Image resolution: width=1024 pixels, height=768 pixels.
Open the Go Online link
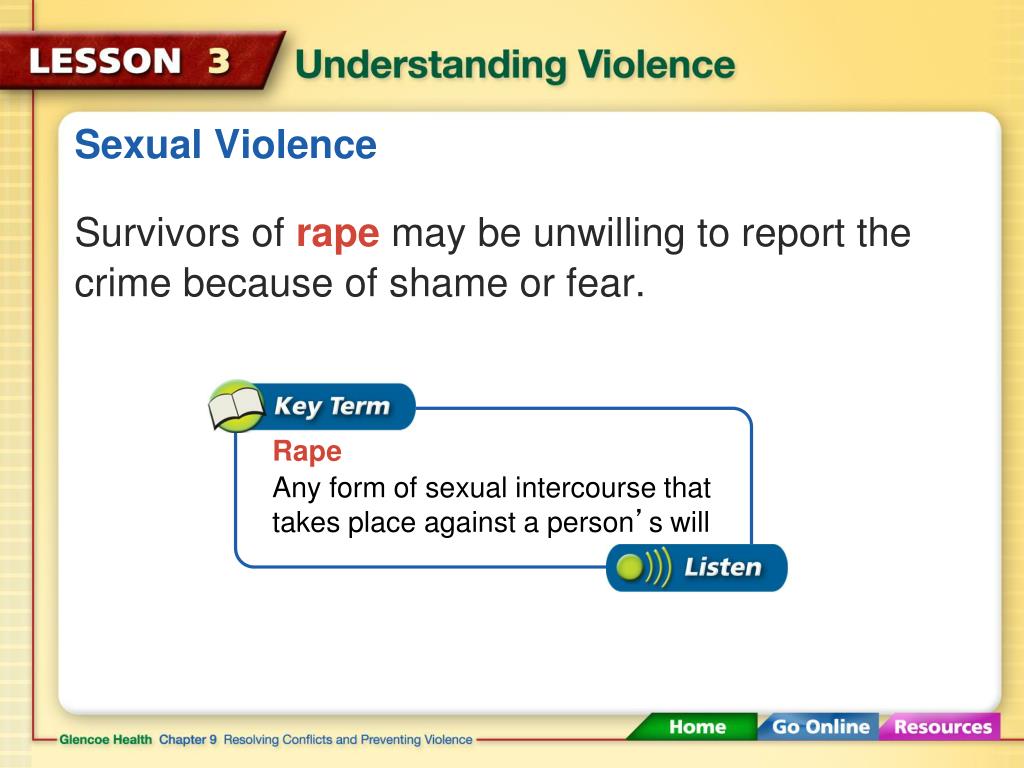(820, 726)
